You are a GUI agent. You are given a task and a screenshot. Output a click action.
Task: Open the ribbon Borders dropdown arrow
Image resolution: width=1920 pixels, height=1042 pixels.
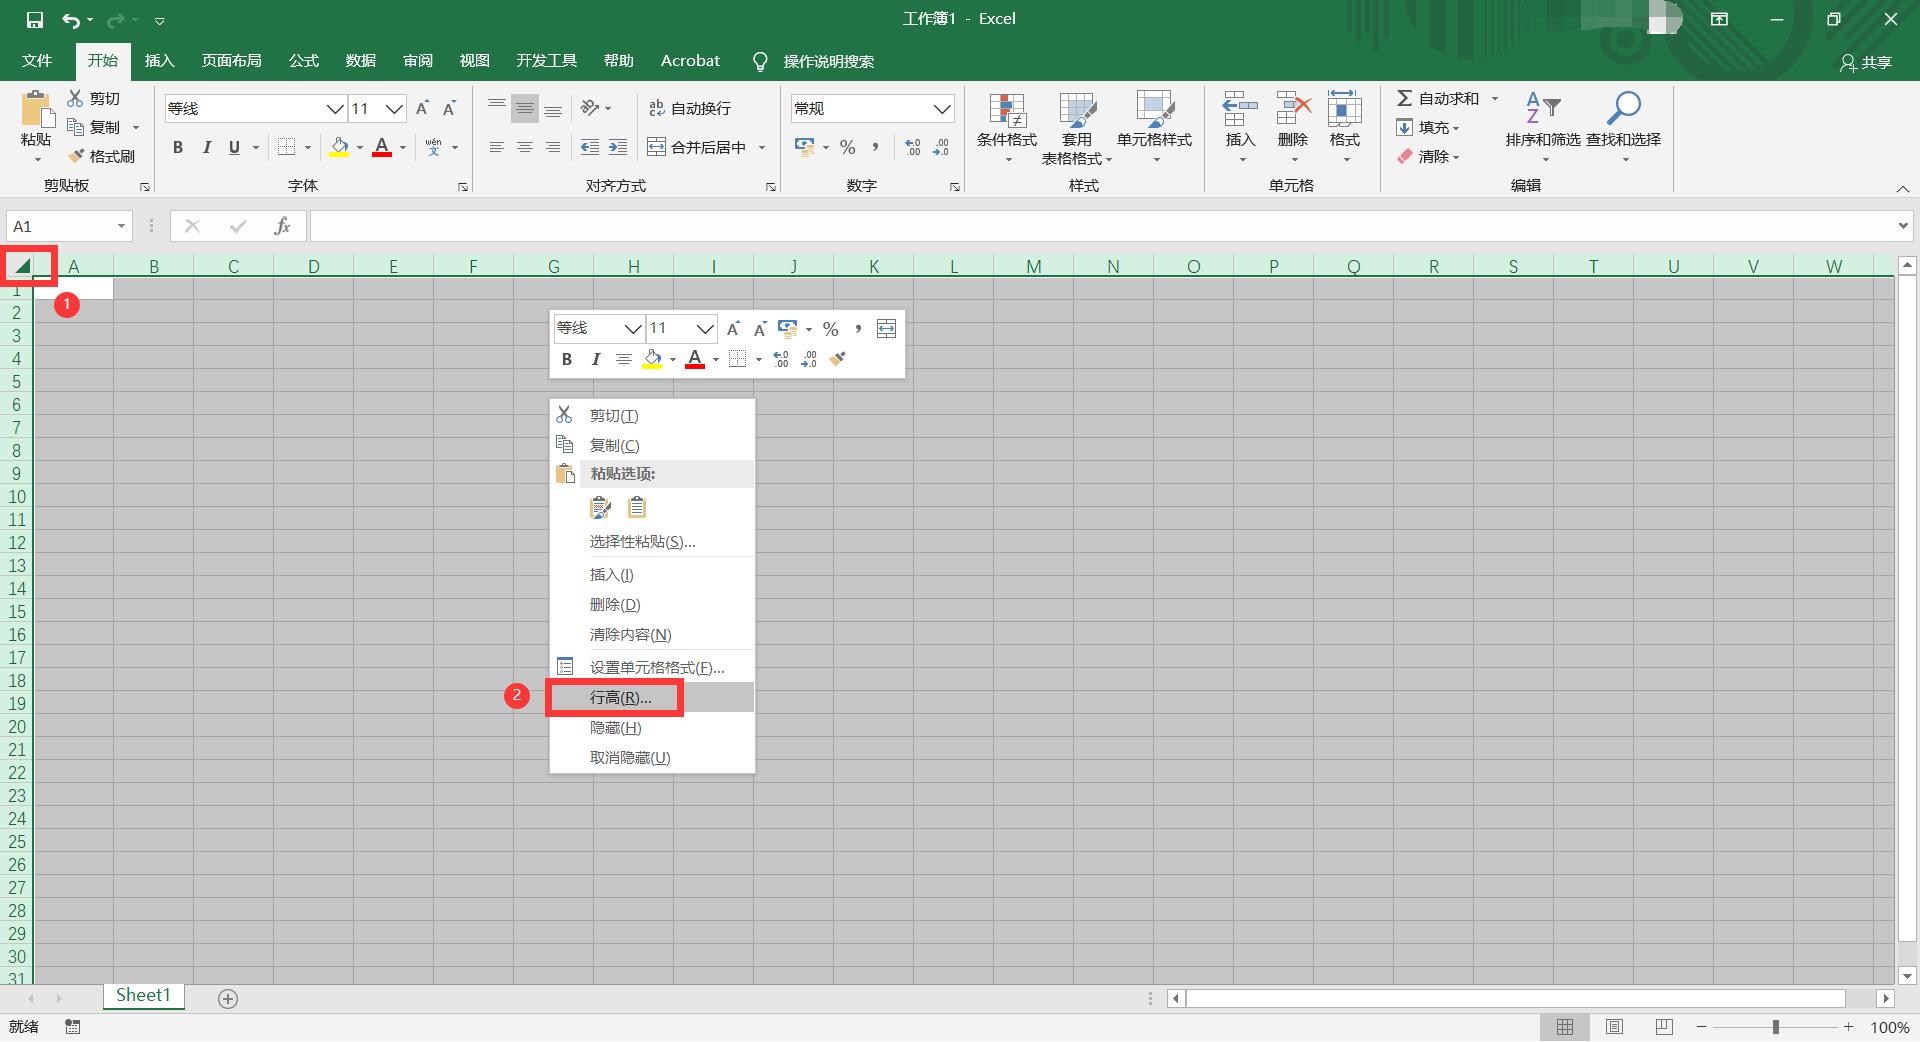tap(308, 147)
